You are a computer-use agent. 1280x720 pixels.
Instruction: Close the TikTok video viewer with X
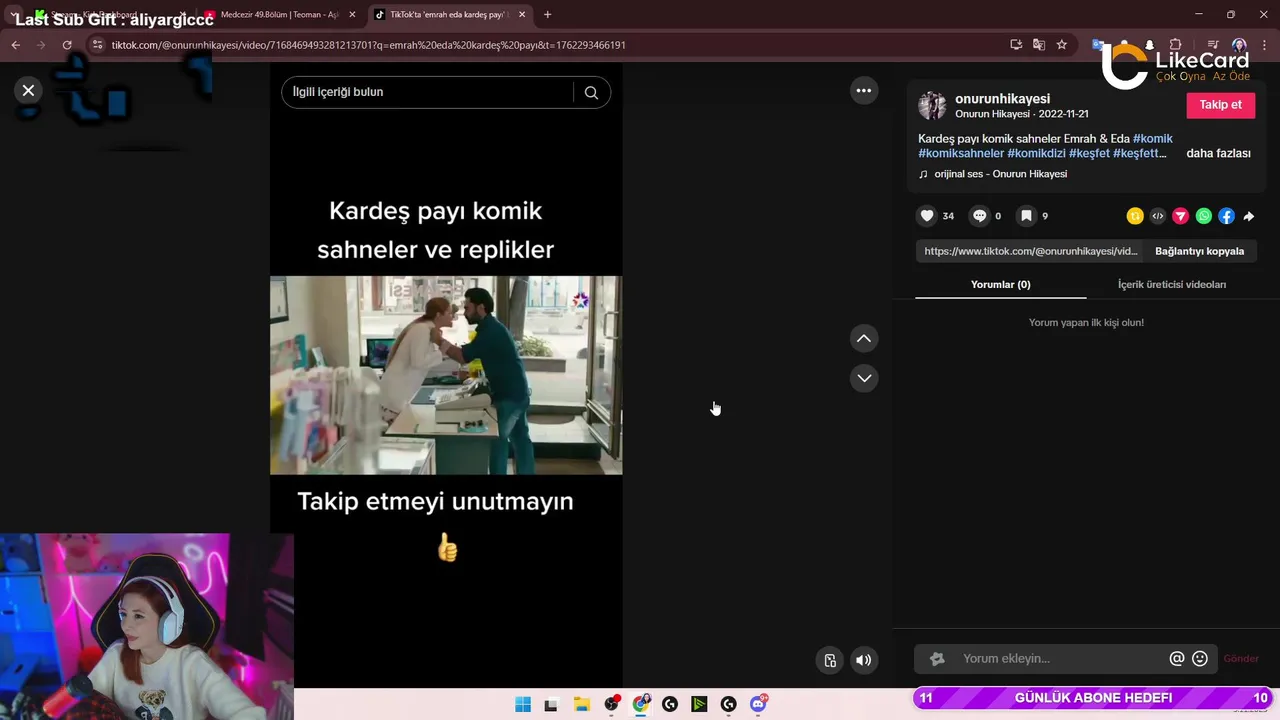(x=28, y=90)
